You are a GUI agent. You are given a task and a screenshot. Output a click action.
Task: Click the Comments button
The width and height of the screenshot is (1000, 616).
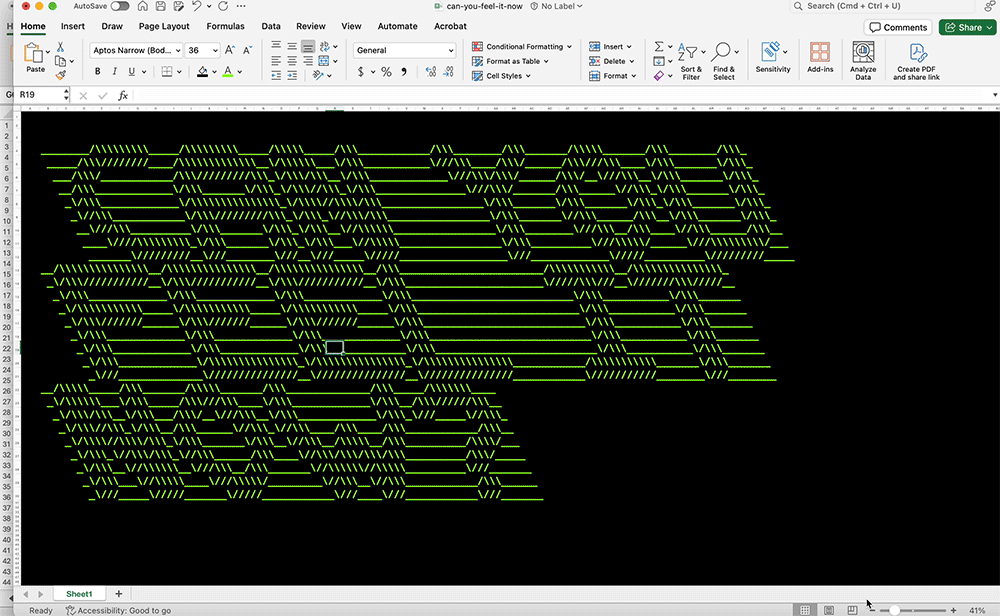(x=898, y=27)
